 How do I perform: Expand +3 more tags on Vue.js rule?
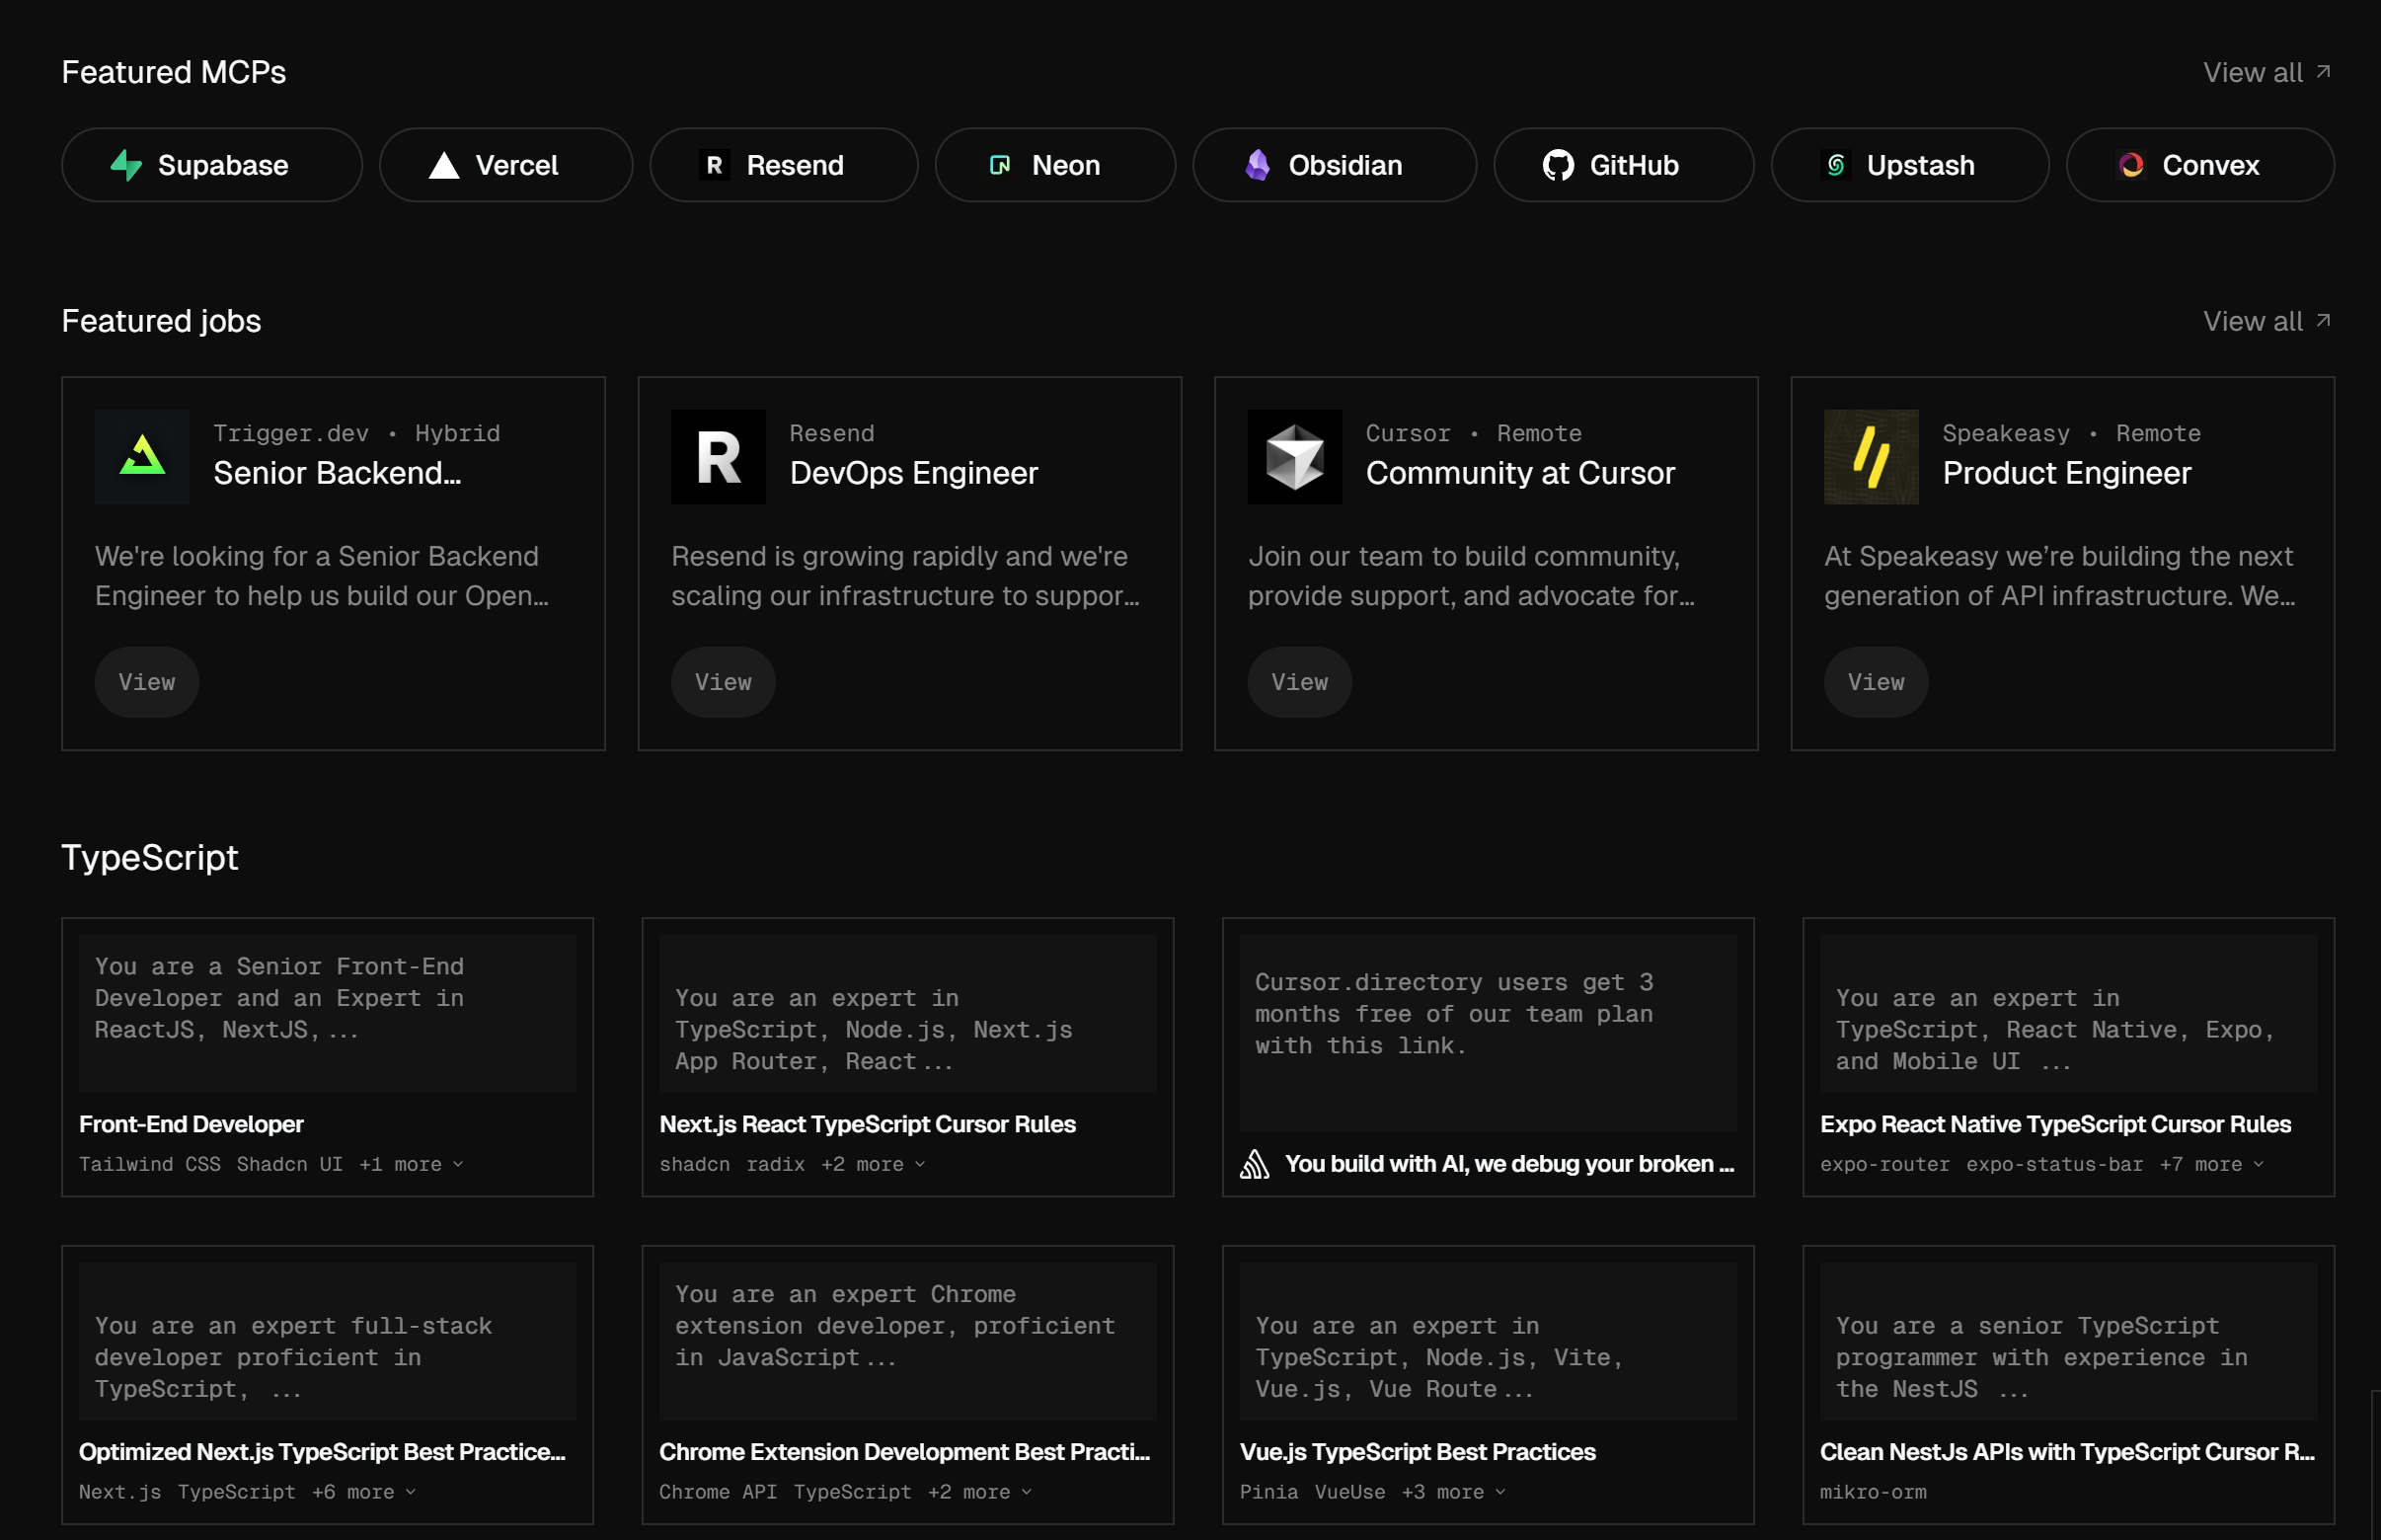click(x=1452, y=1492)
